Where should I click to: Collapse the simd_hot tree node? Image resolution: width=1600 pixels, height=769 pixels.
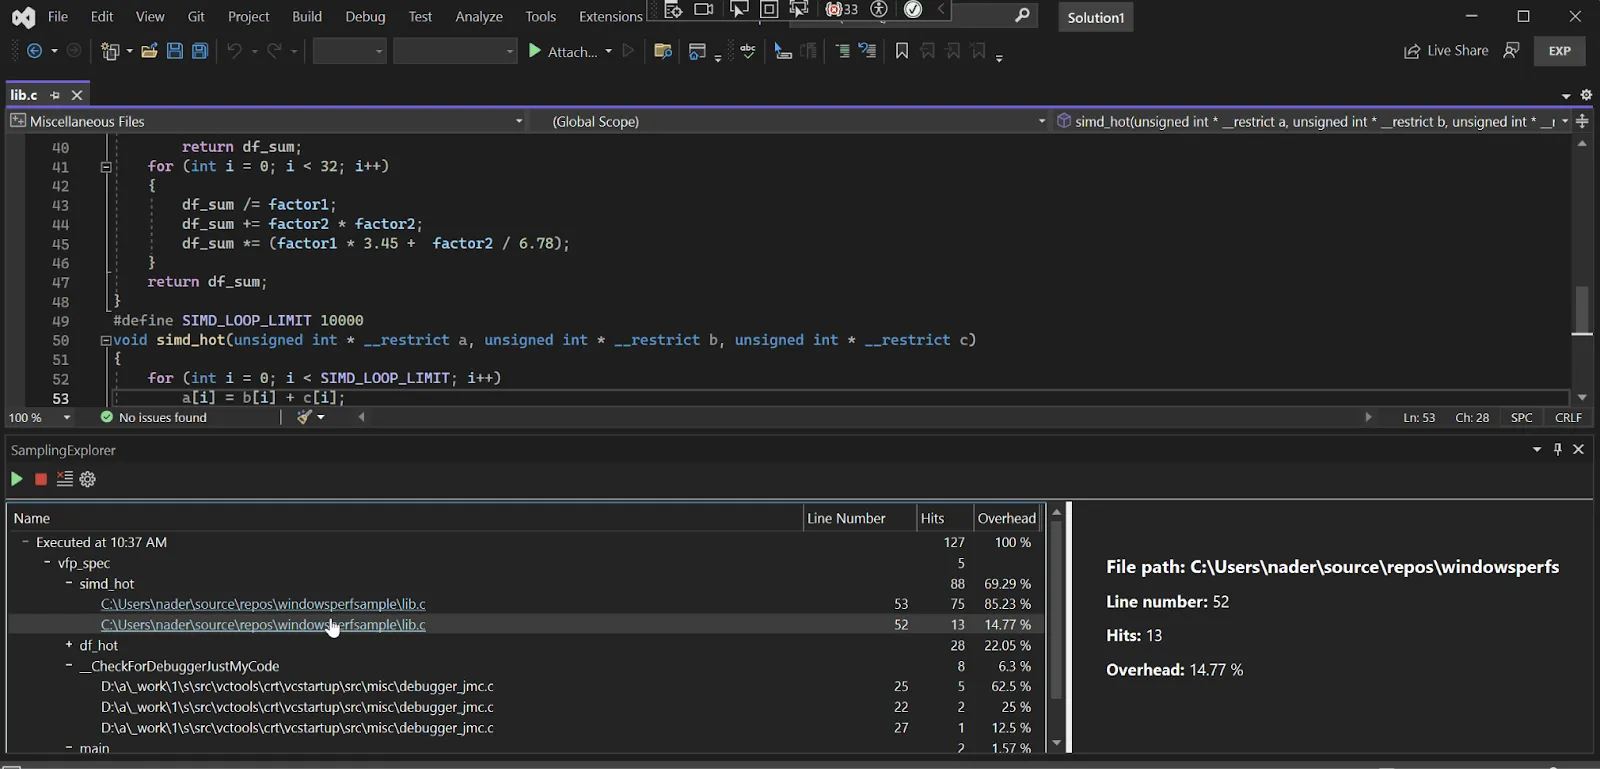point(69,583)
